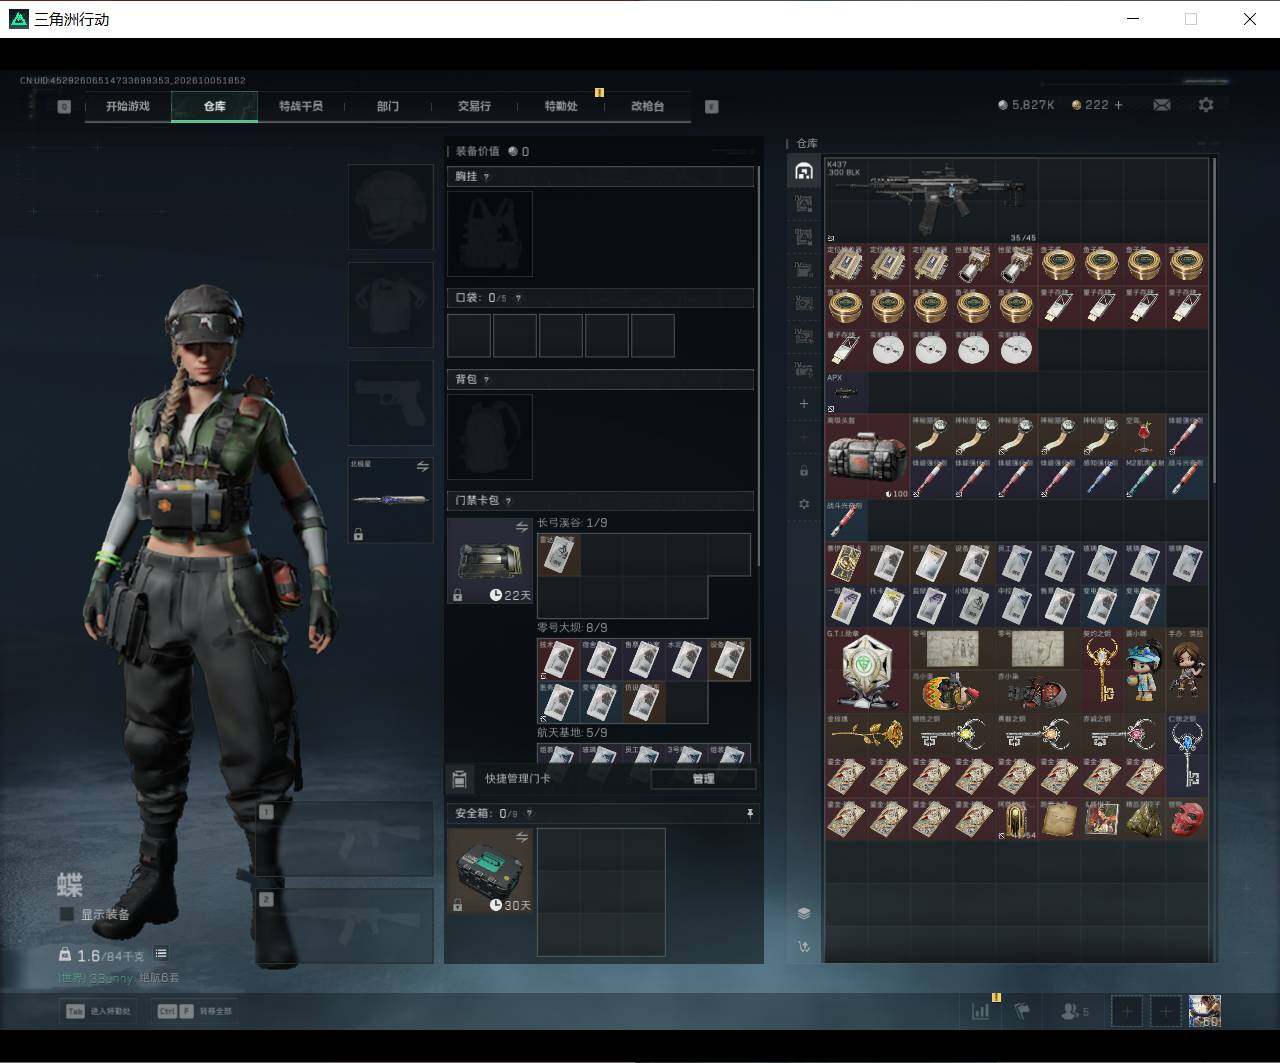The height and width of the screenshot is (1063, 1280).
Task: Open the 特战干员 tab
Action: [x=301, y=106]
